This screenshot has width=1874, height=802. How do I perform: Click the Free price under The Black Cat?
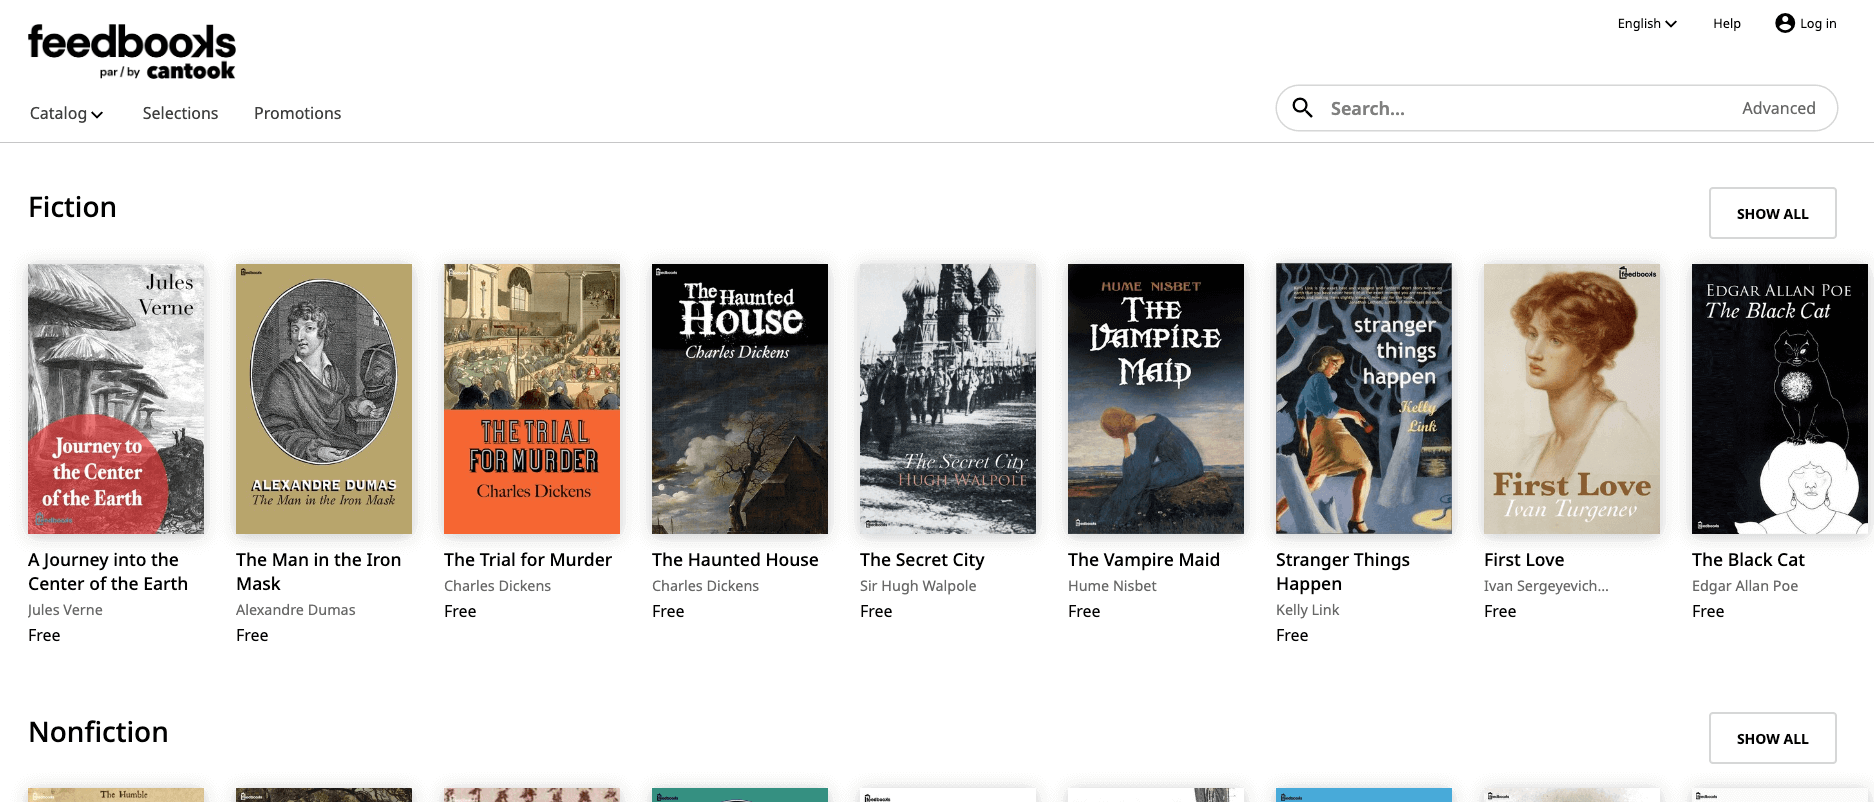coord(1708,611)
